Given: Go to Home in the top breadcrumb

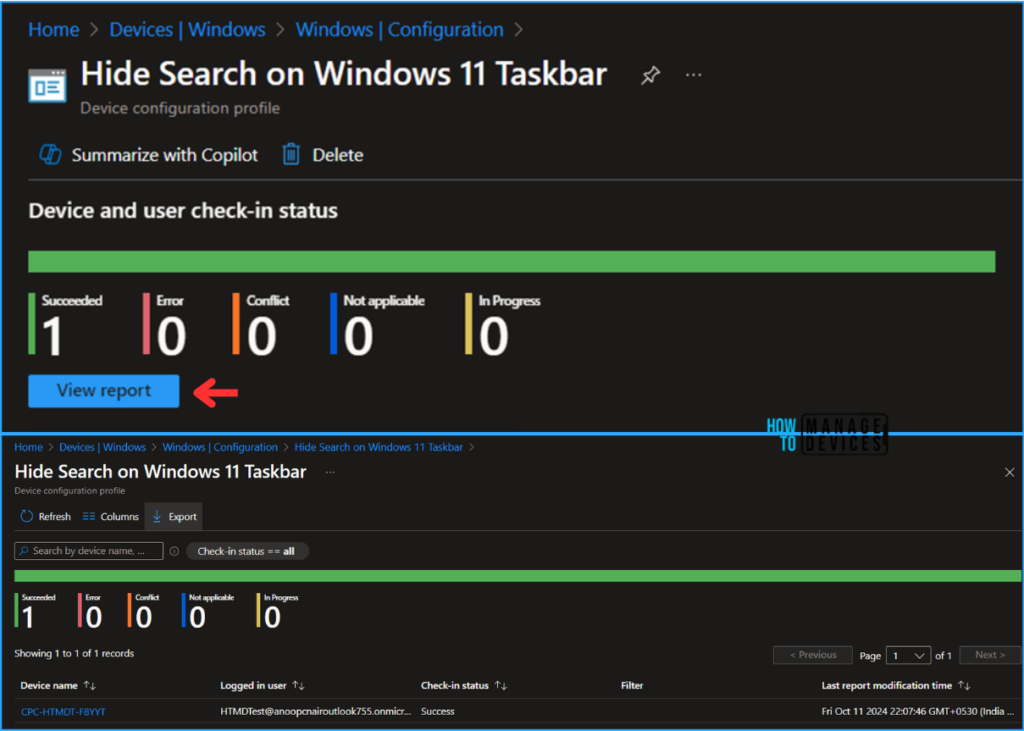Looking at the screenshot, I should [x=54, y=29].
